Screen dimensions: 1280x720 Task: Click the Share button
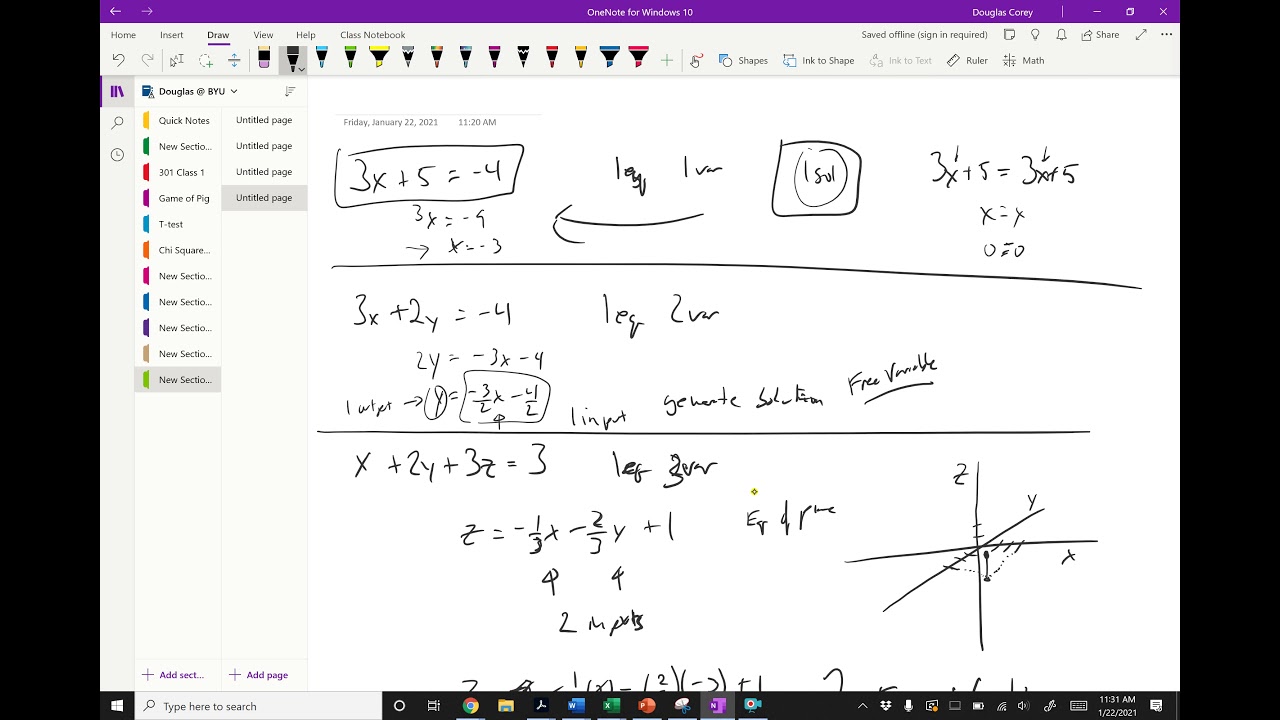click(x=1100, y=35)
